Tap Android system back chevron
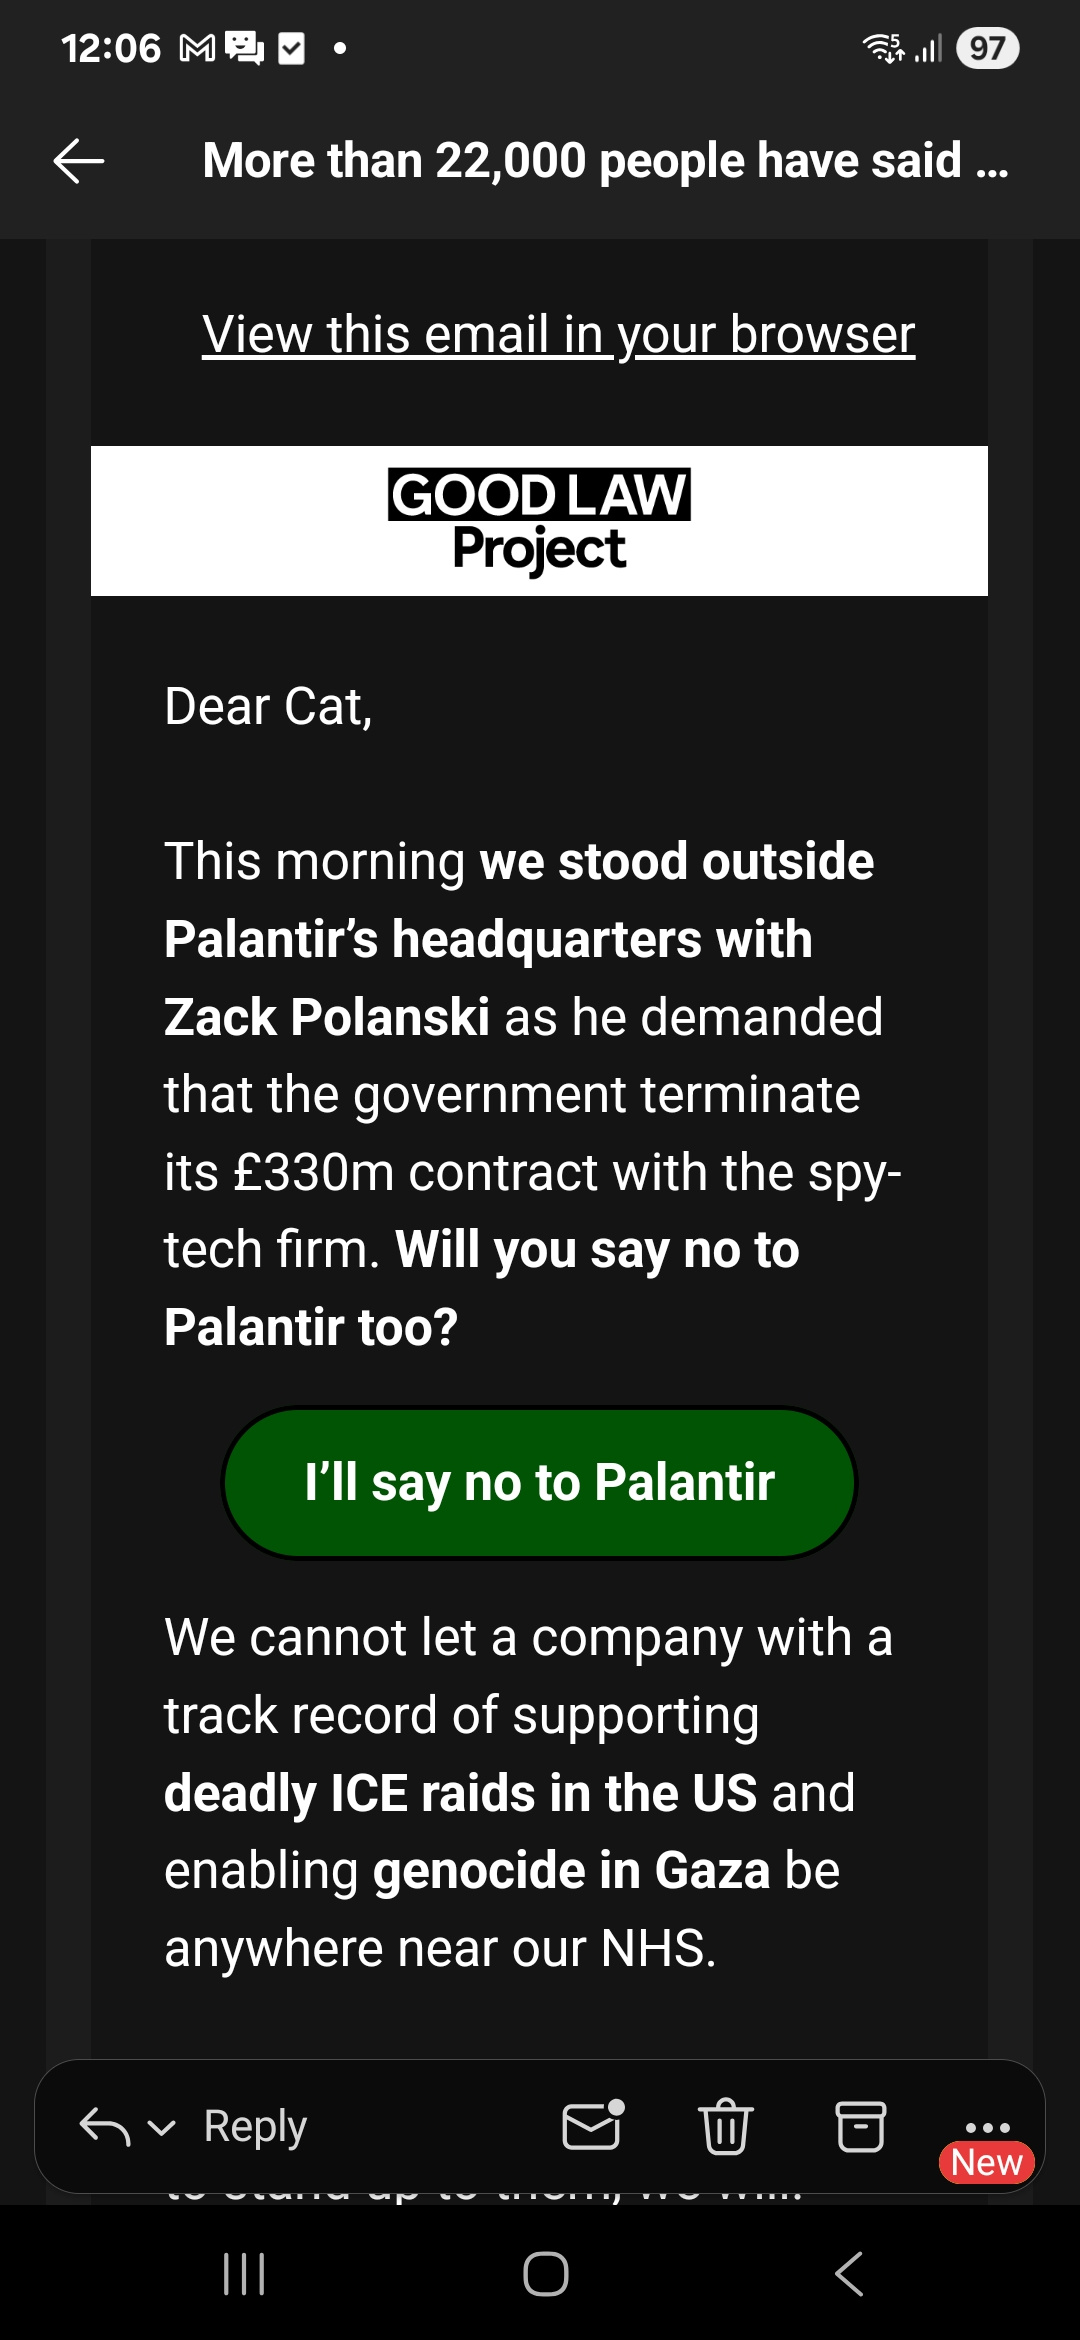The image size is (1080, 2340). coord(848,2274)
